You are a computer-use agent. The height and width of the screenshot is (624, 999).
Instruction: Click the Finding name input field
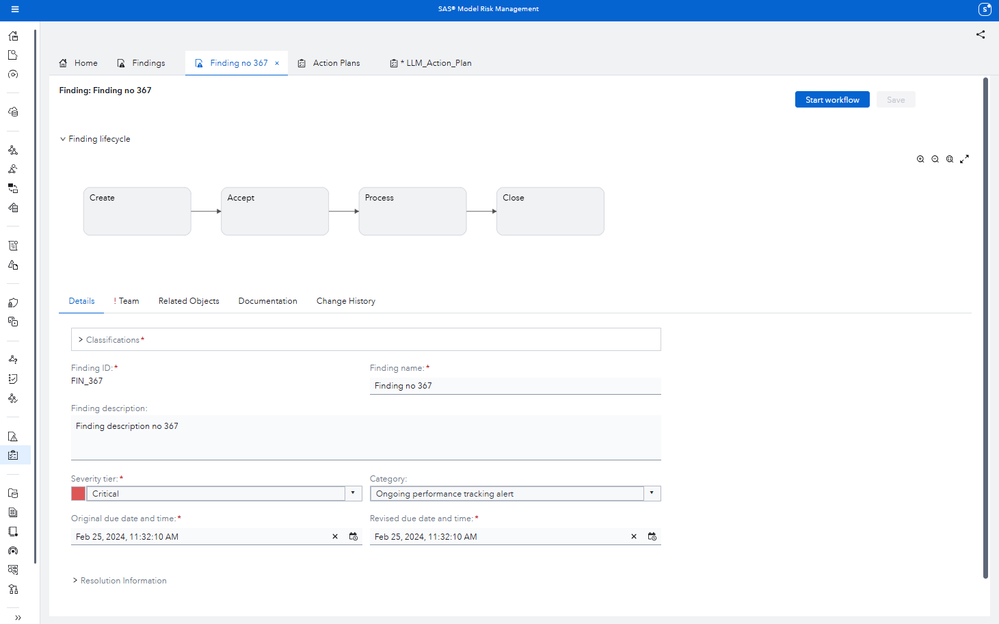[515, 386]
